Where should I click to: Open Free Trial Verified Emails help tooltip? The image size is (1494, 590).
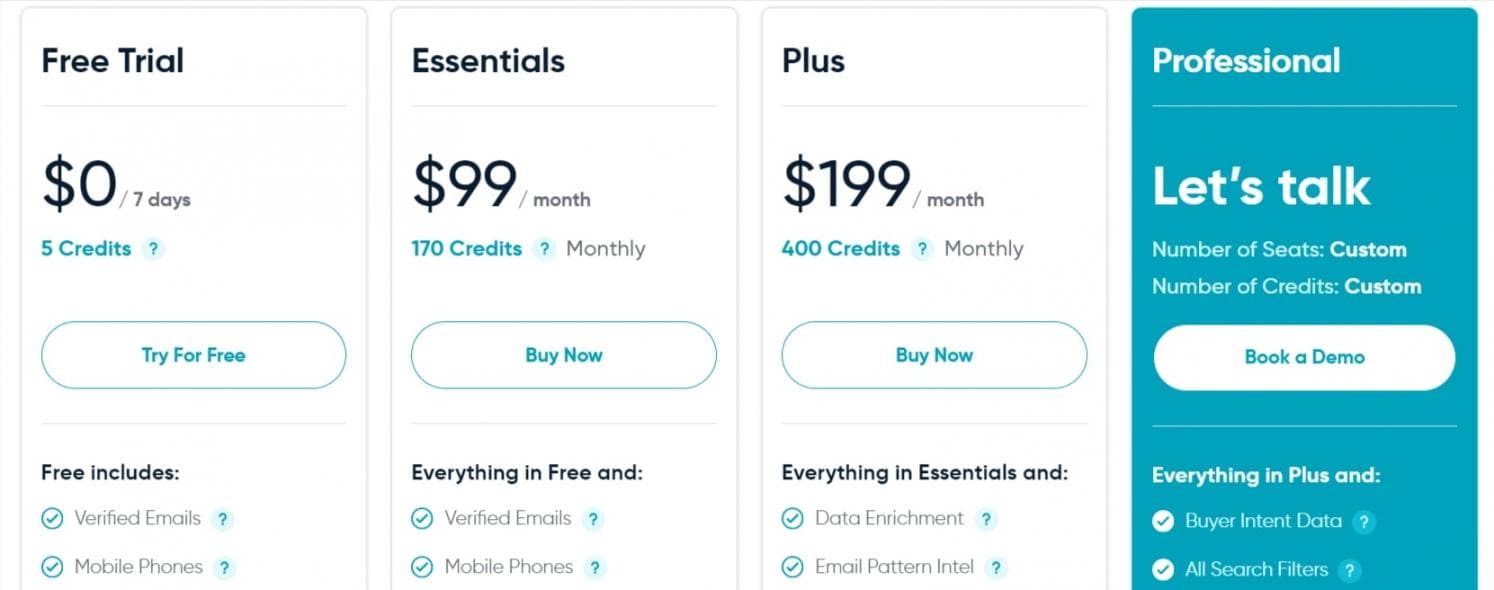click(x=223, y=519)
